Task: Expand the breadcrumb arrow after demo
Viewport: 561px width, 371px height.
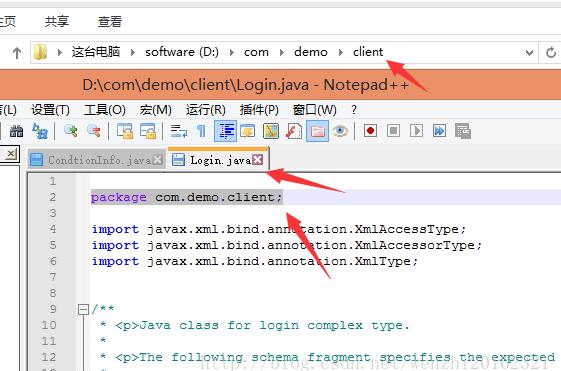Action: (341, 53)
